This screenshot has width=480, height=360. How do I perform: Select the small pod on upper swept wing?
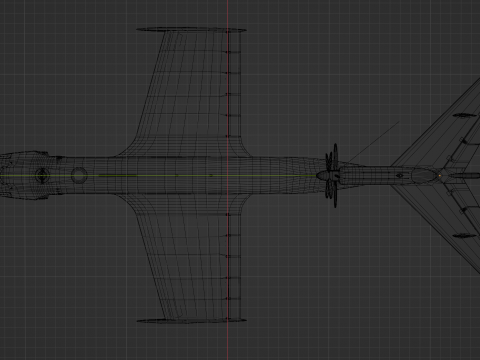click(464, 115)
